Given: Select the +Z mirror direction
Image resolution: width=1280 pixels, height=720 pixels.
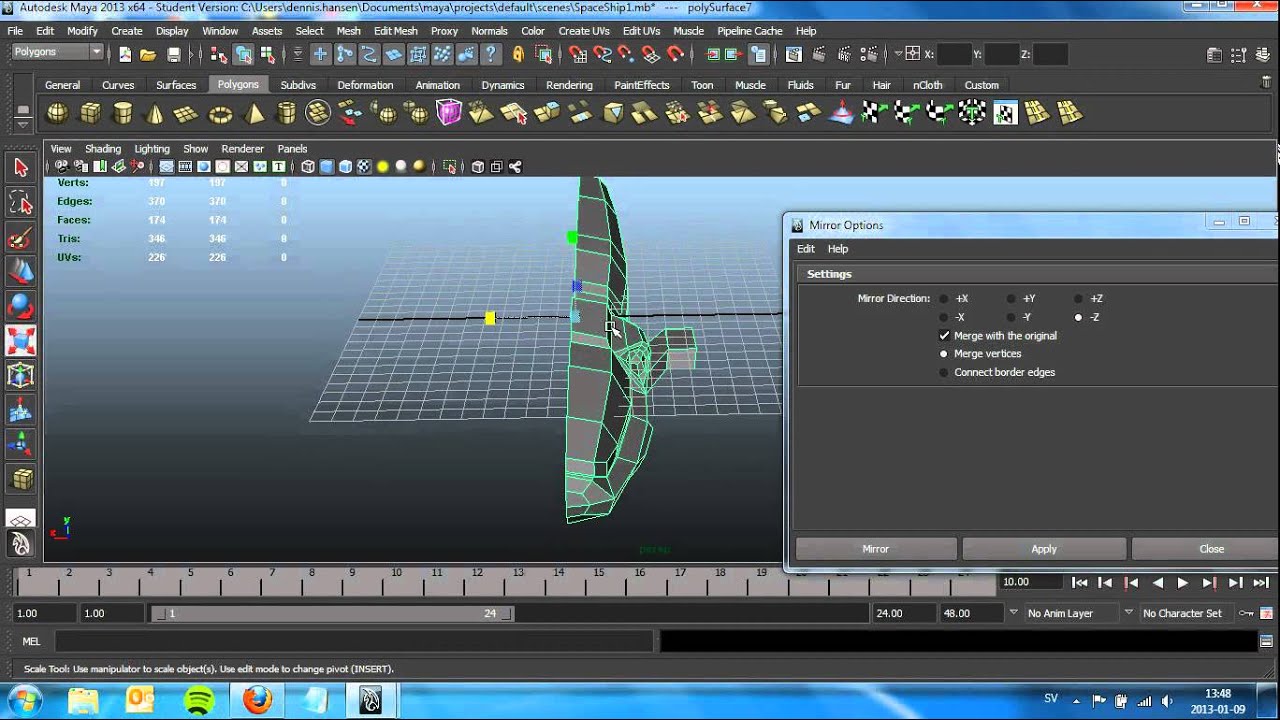Looking at the screenshot, I should point(1078,299).
